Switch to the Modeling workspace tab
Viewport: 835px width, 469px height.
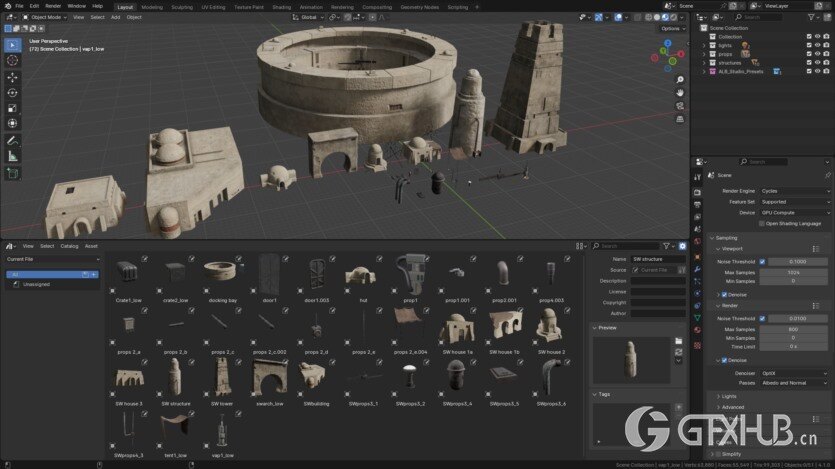[x=152, y=7]
